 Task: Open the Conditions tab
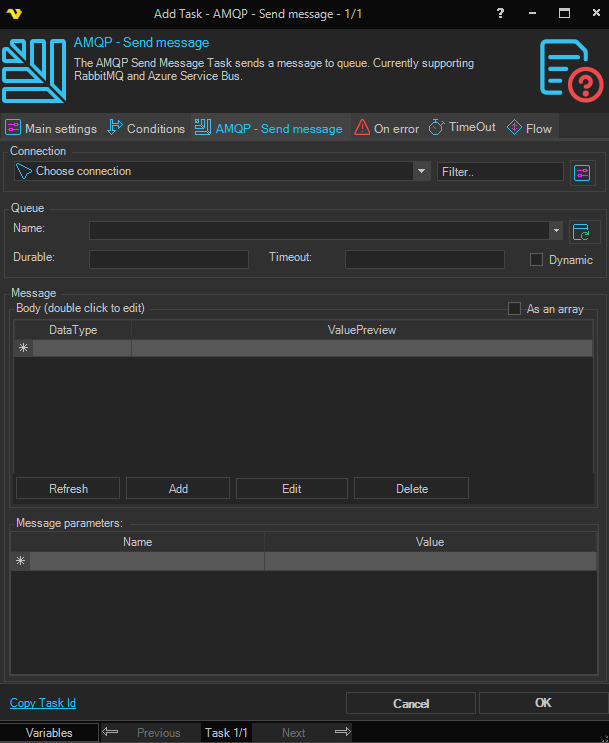point(146,128)
